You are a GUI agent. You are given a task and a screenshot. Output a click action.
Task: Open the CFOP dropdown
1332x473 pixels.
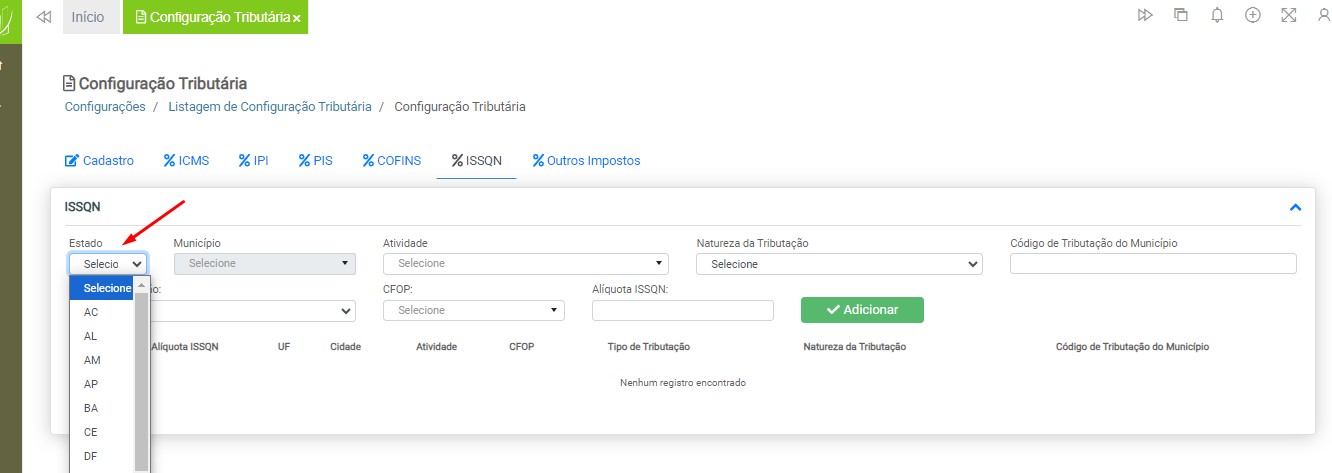click(473, 311)
